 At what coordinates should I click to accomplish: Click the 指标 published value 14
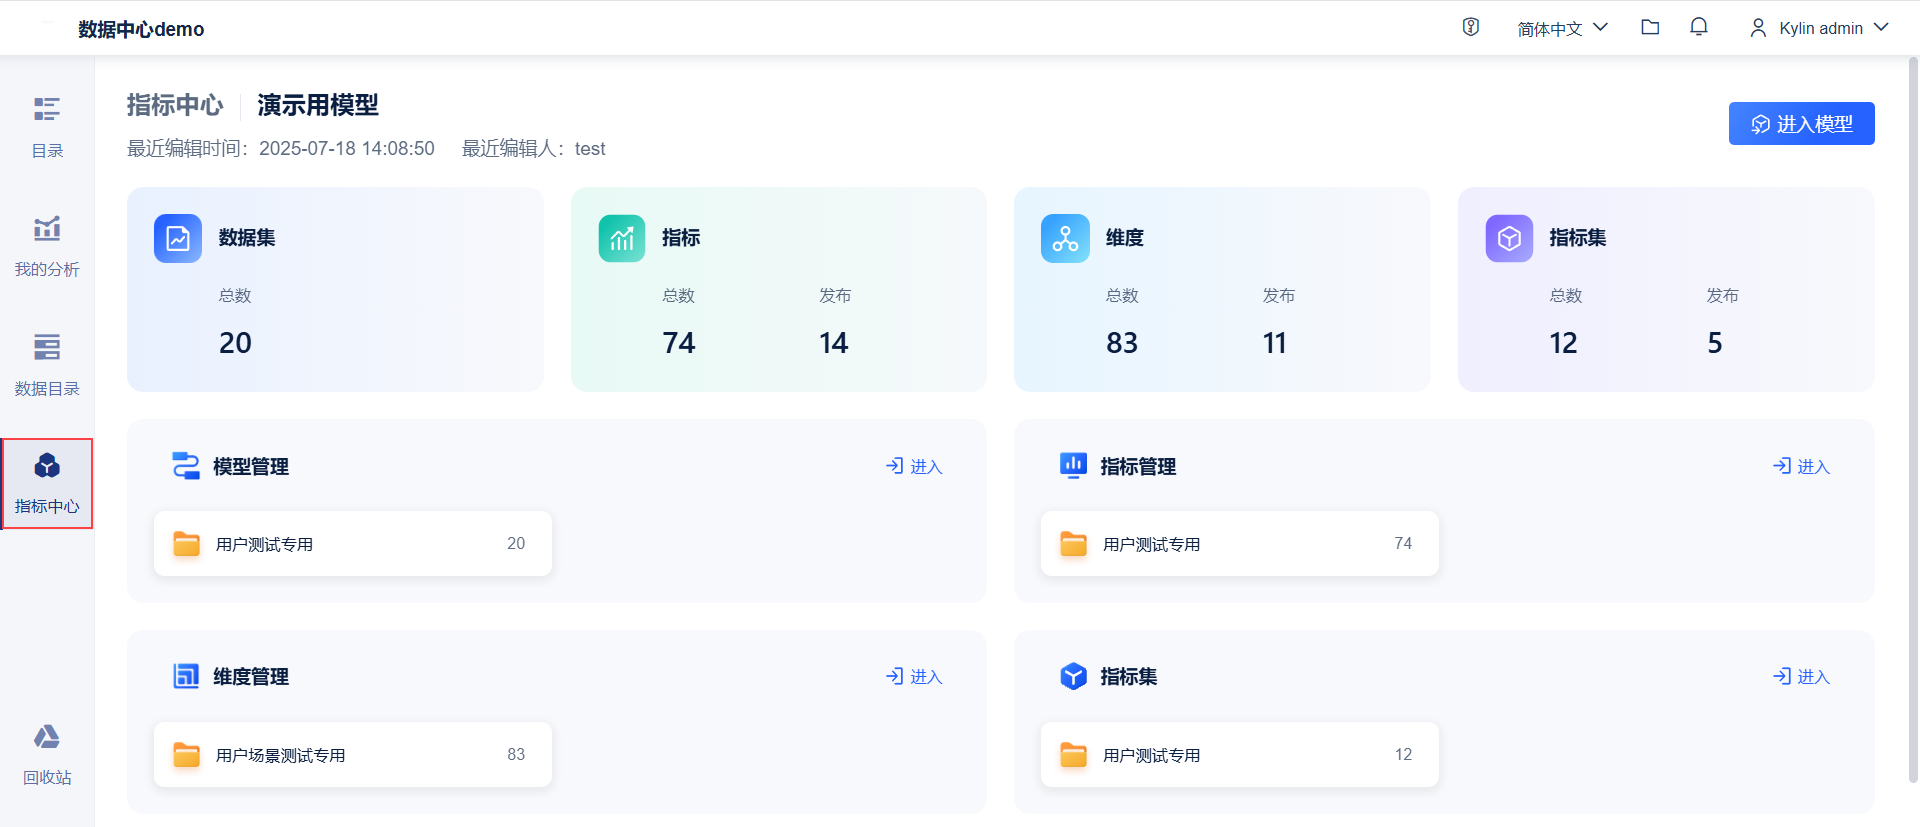tap(834, 343)
